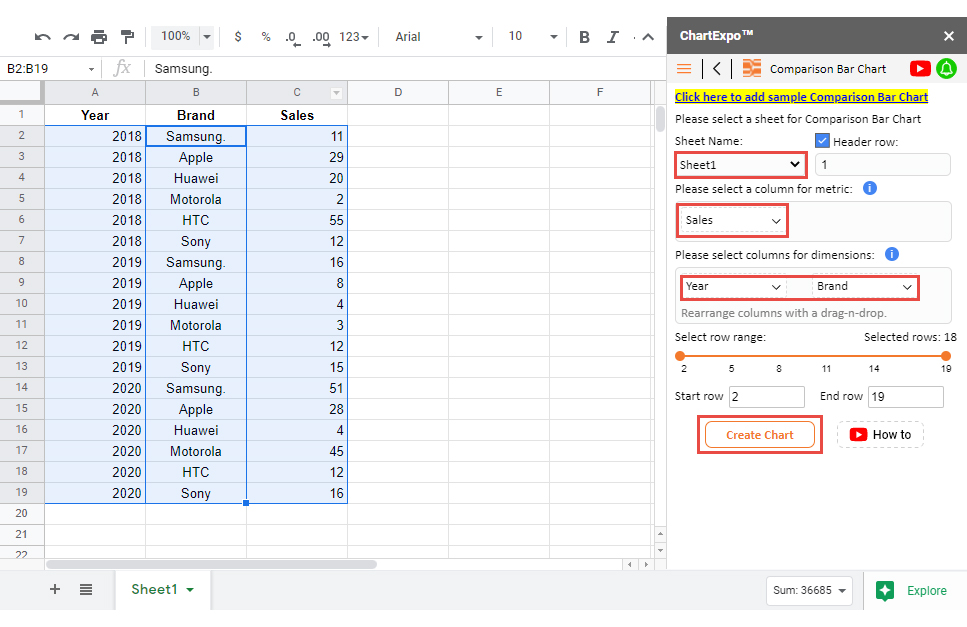Screen dimensions: 967x627
Task: Click the Explore label
Action: pyautogui.click(x=926, y=591)
